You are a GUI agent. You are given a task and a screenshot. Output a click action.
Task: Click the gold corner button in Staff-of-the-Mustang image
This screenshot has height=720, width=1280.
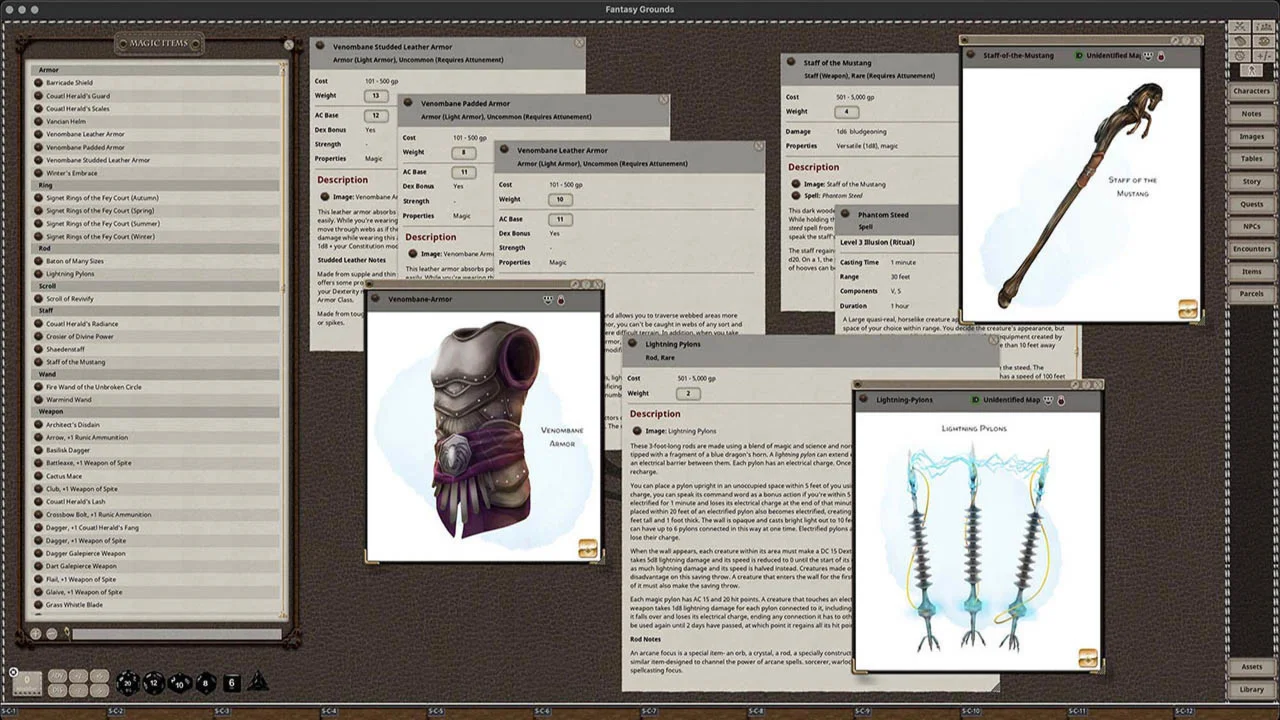1188,308
